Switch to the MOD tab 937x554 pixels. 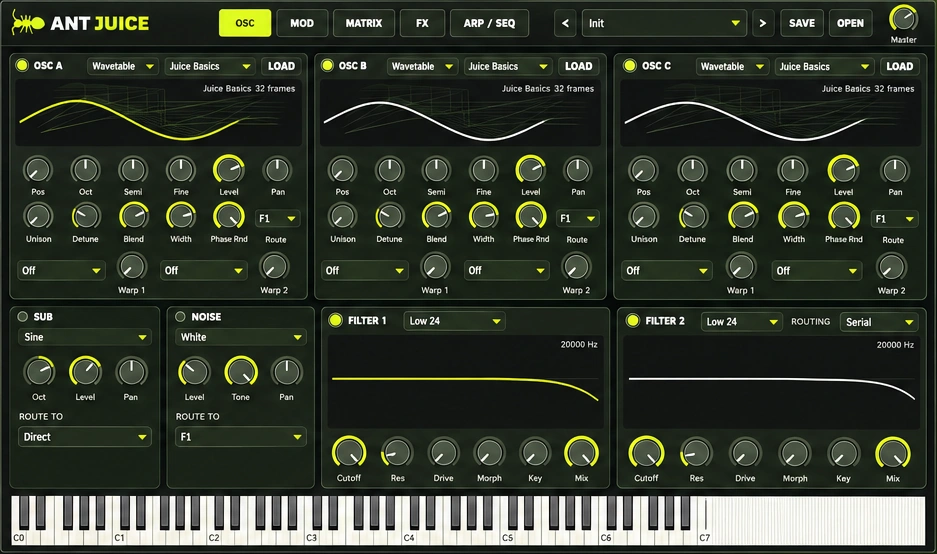point(302,23)
